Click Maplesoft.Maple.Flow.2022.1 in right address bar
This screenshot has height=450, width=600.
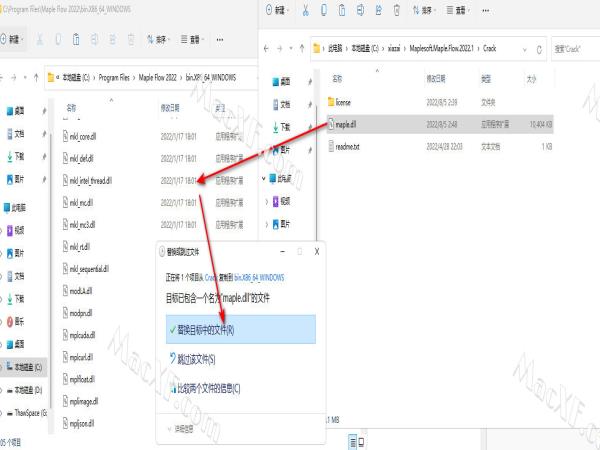pos(441,48)
